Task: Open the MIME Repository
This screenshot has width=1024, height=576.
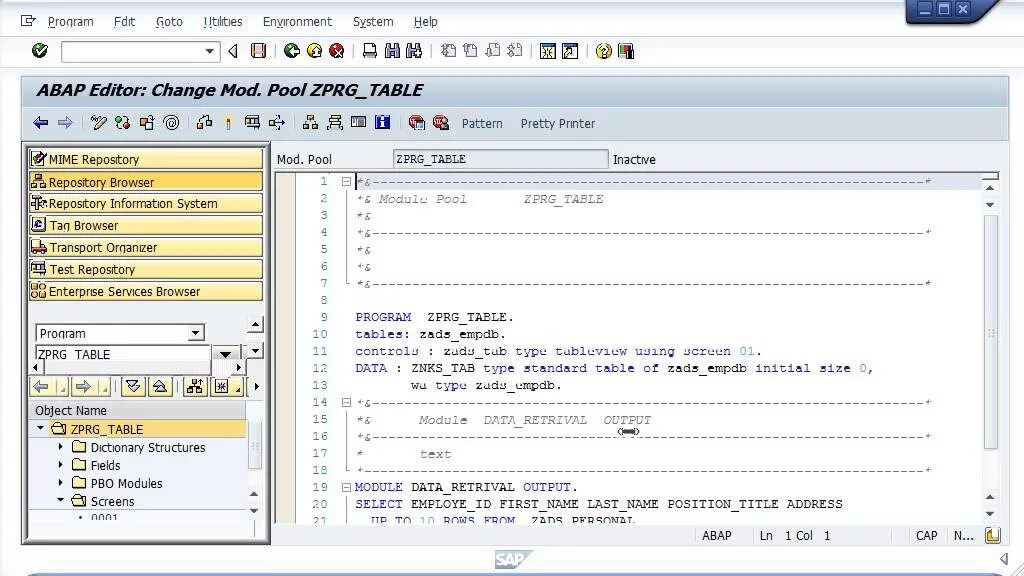Action: click(146, 159)
